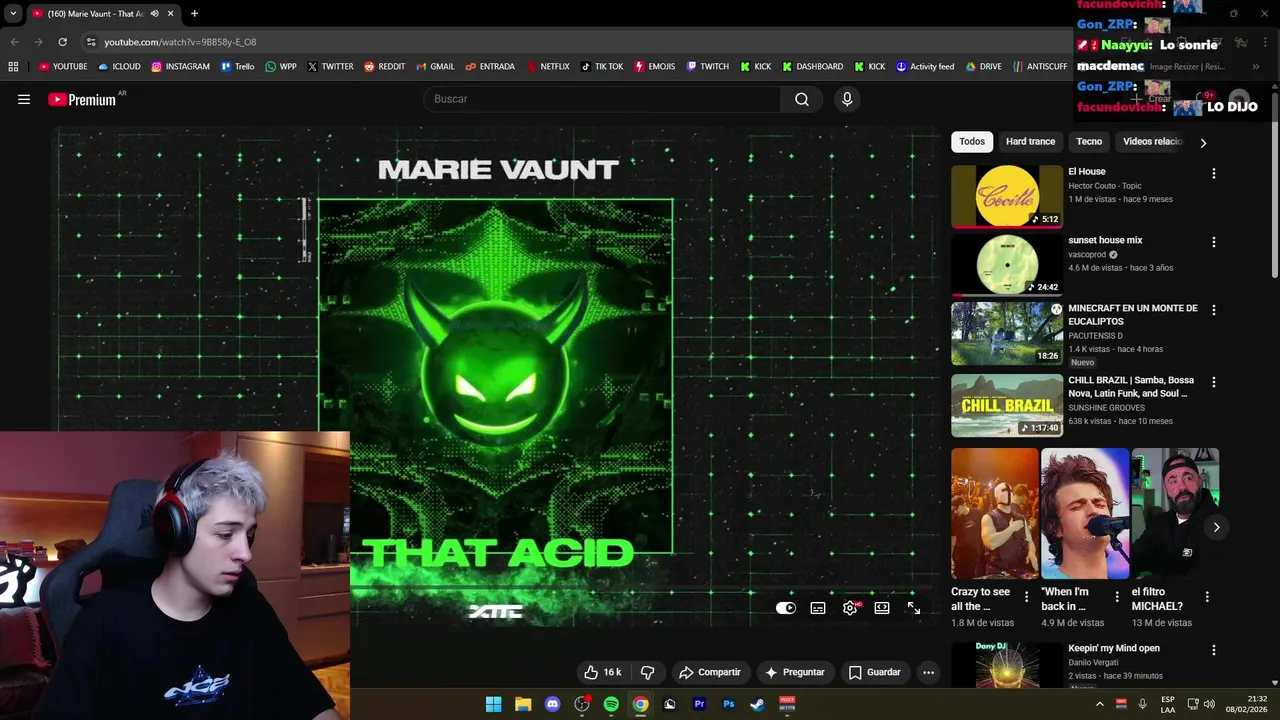Open CHILL BRAZIL video title

[x=1131, y=387]
